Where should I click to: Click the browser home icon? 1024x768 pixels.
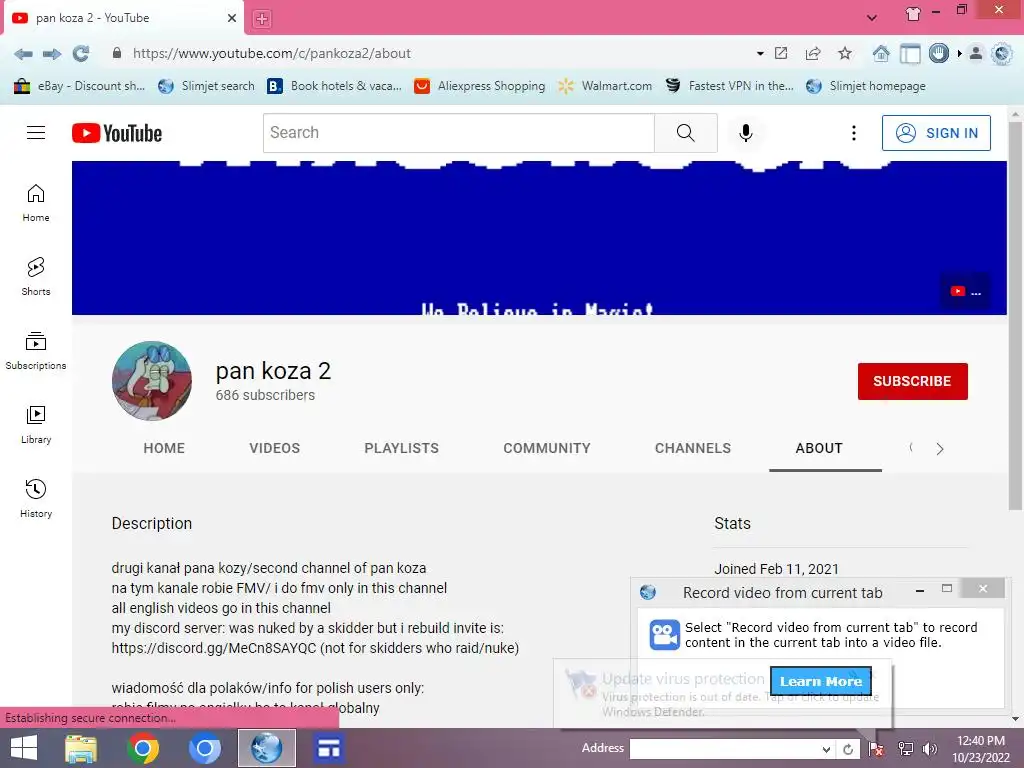click(x=881, y=53)
